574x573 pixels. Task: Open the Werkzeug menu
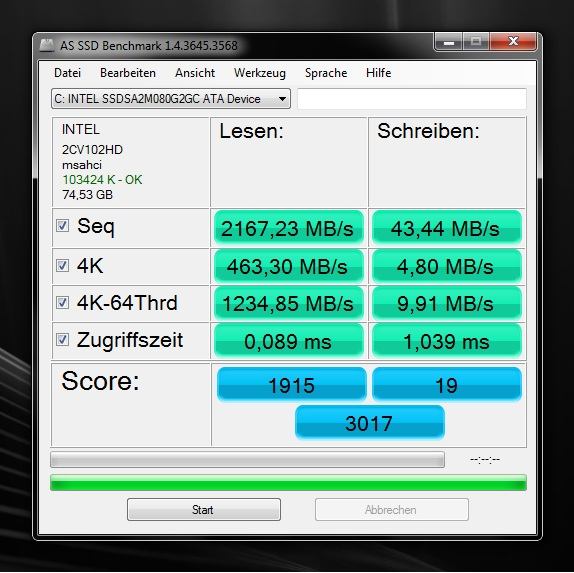pos(260,73)
